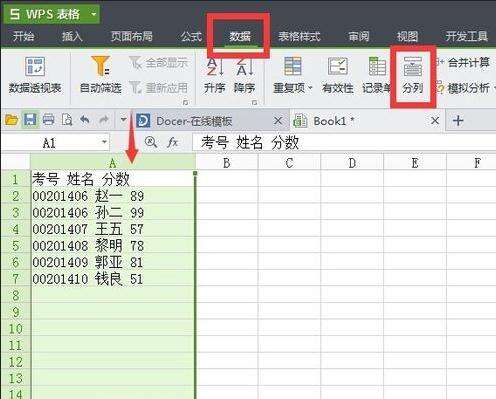Screen dimensions: 496x399
Task: Click cell containing 考号 姓名 分数
Action: pyautogui.click(x=113, y=179)
